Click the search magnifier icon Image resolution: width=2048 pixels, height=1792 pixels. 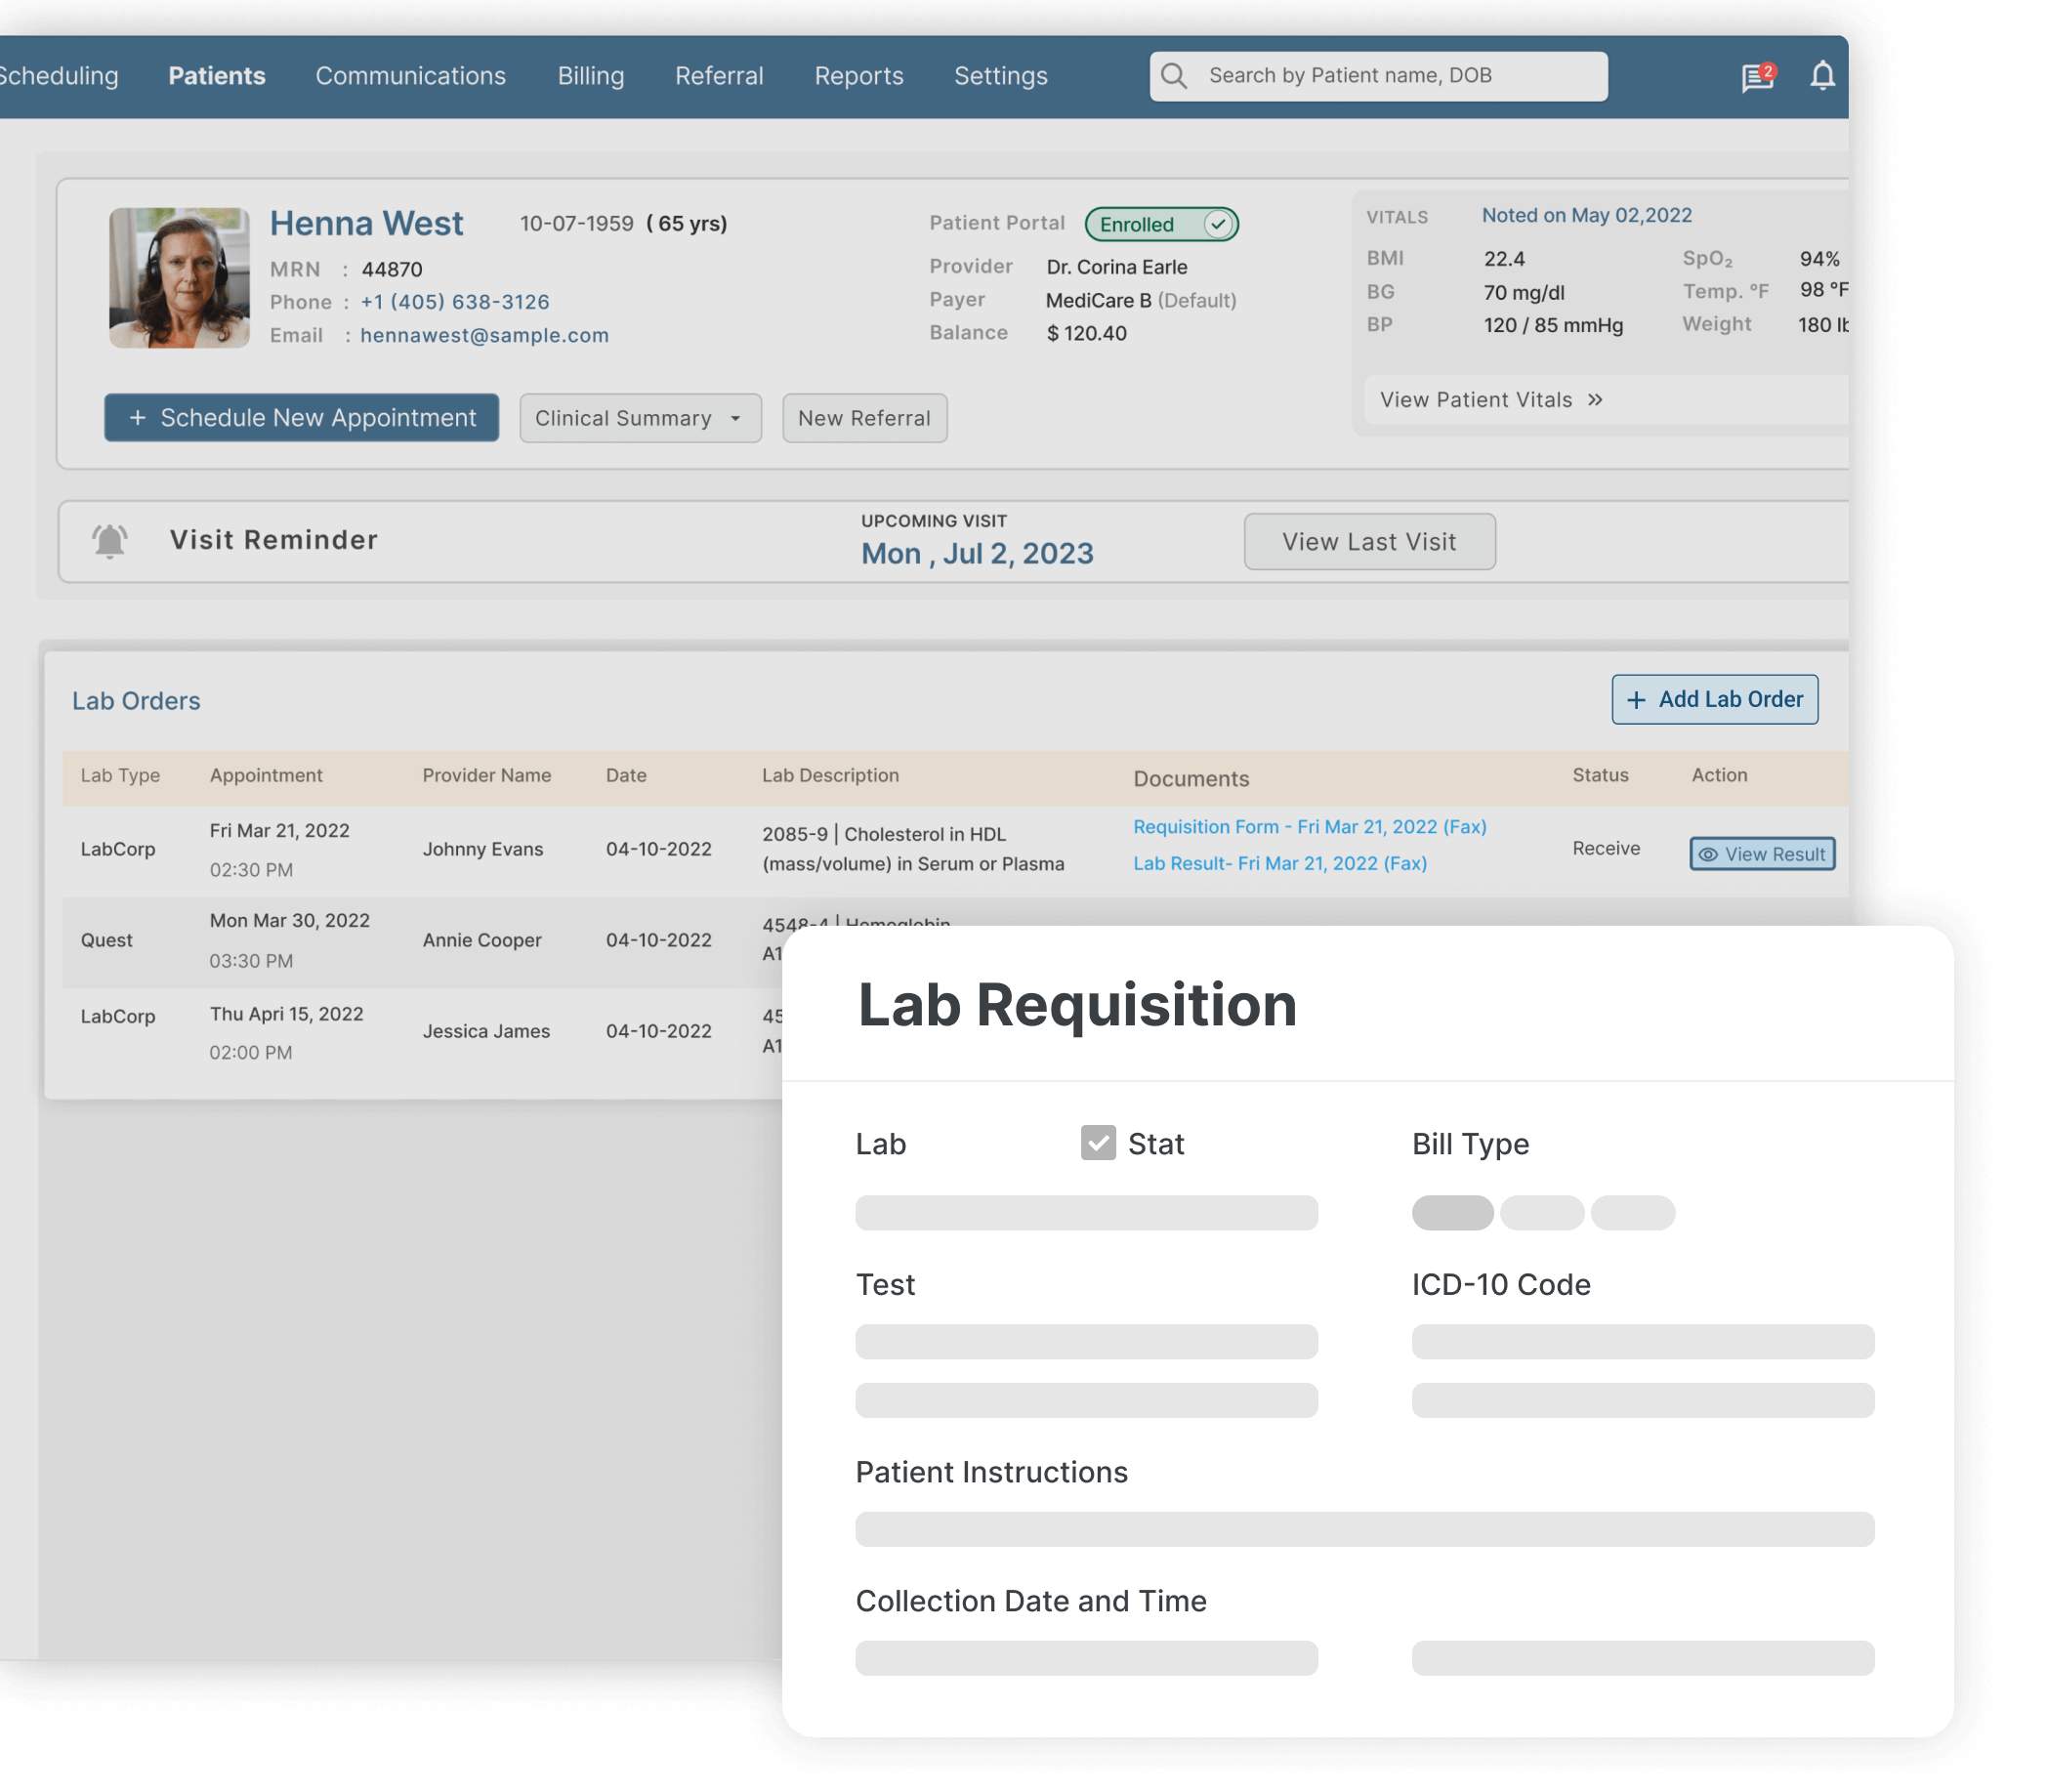1175,75
